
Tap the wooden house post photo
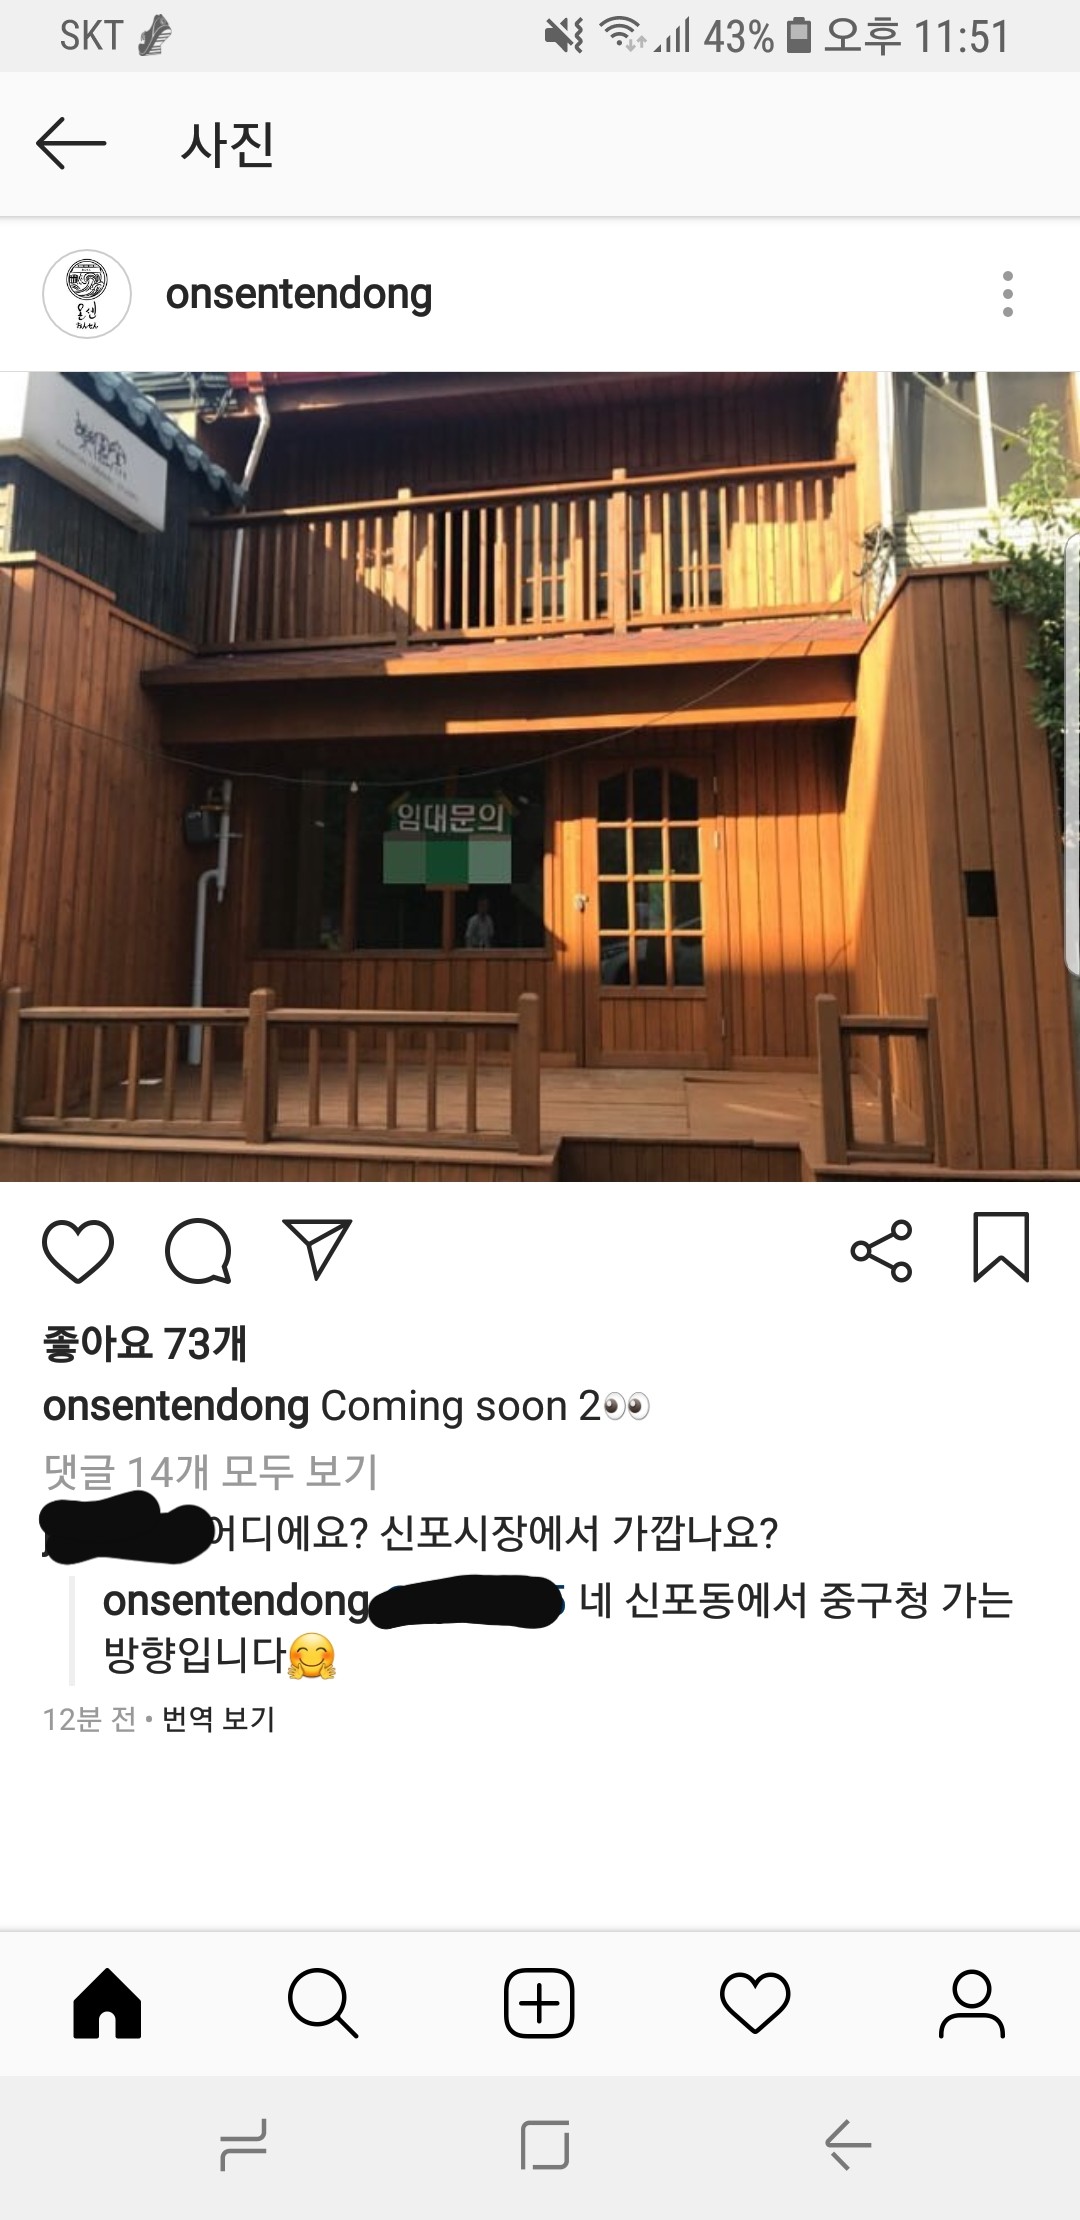(540, 777)
